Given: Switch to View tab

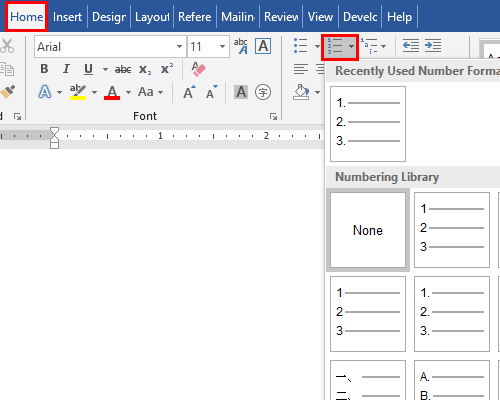Looking at the screenshot, I should (320, 17).
